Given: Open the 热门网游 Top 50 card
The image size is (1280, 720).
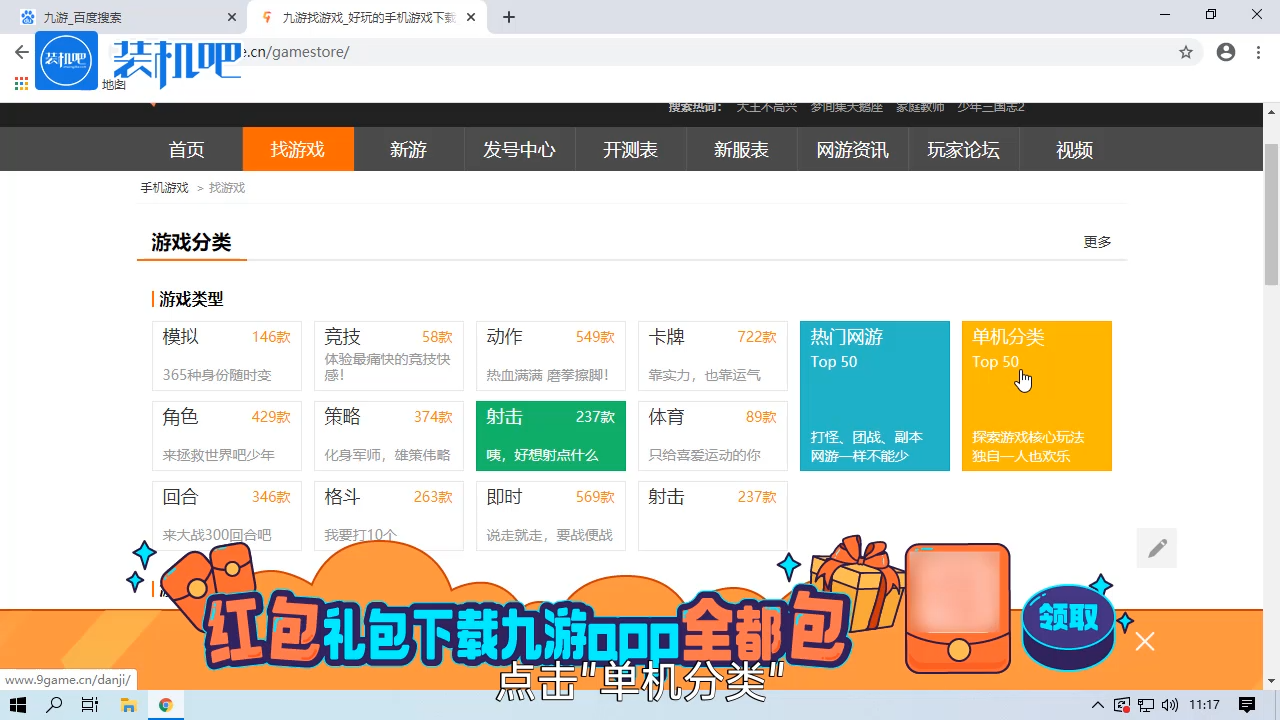Looking at the screenshot, I should pos(875,396).
